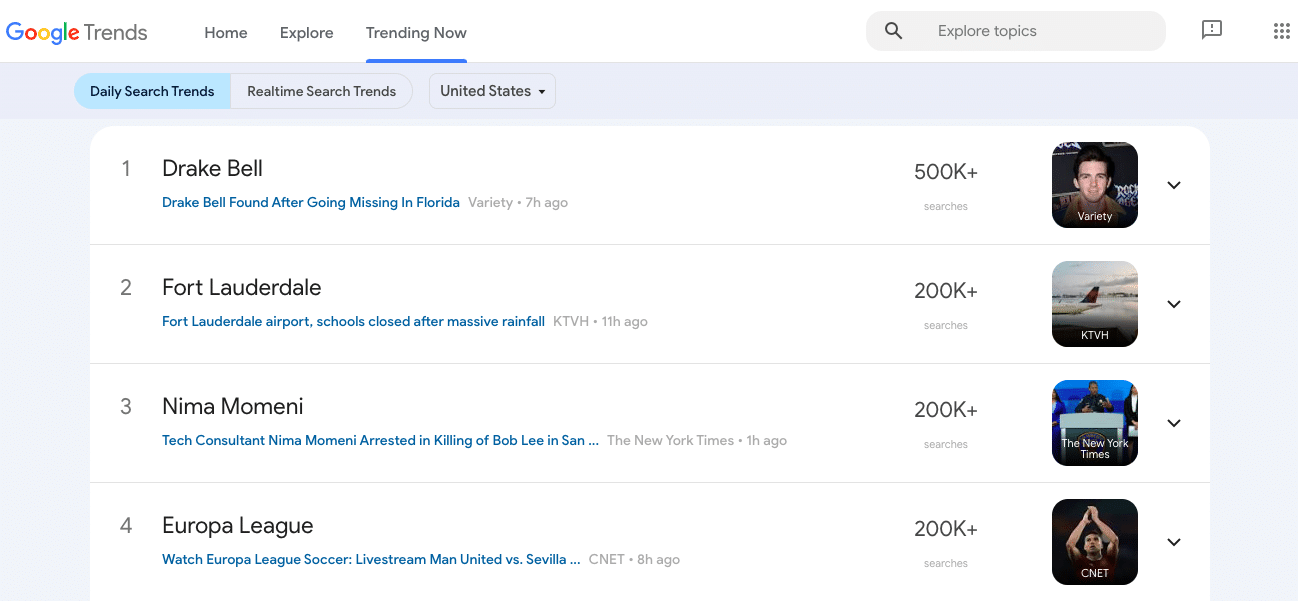The image size is (1298, 601).
Task: Click the Explore topics search field
Action: [x=1016, y=31]
